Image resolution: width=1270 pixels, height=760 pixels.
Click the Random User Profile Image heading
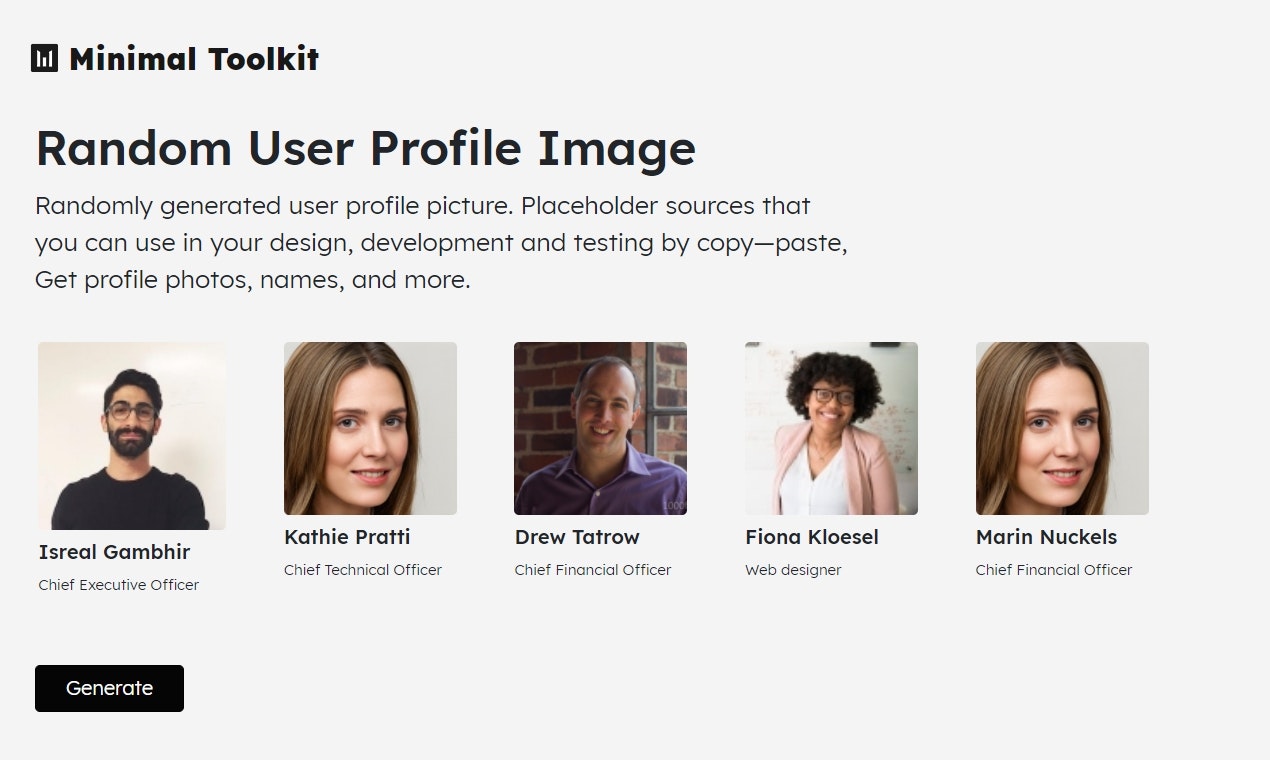tap(365, 148)
